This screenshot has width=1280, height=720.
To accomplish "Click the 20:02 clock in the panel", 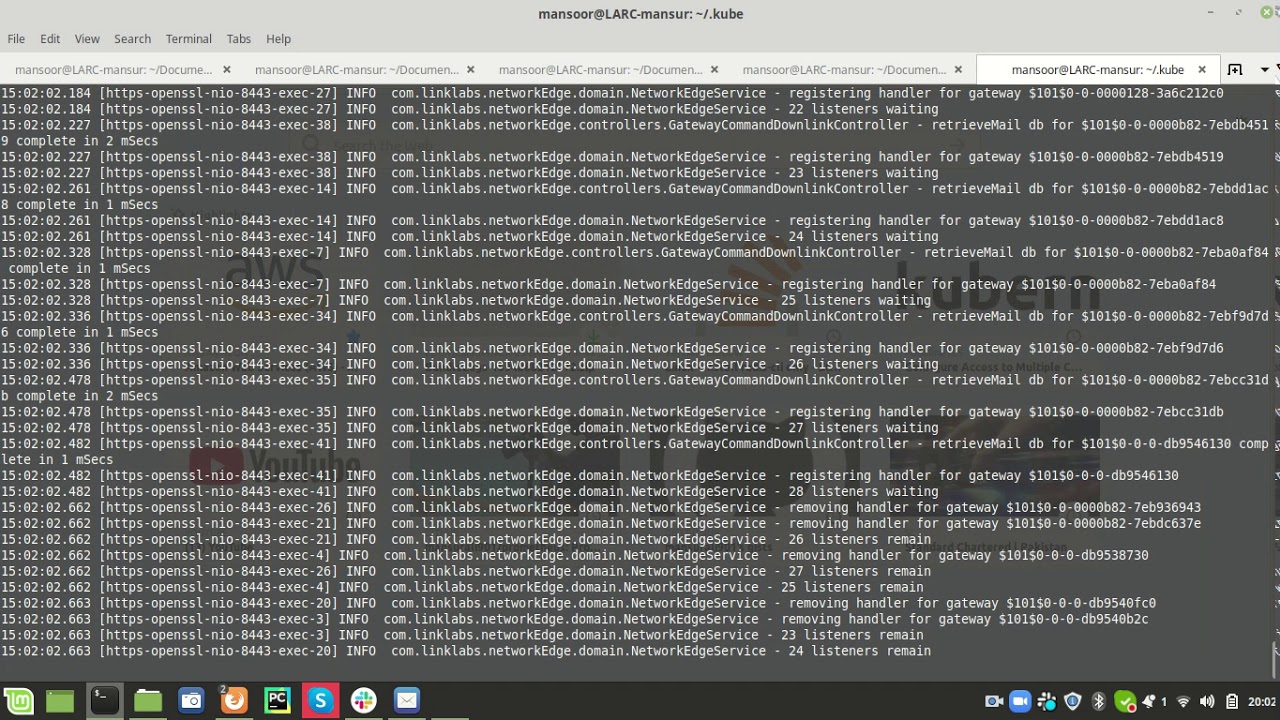I will click(x=1263, y=702).
